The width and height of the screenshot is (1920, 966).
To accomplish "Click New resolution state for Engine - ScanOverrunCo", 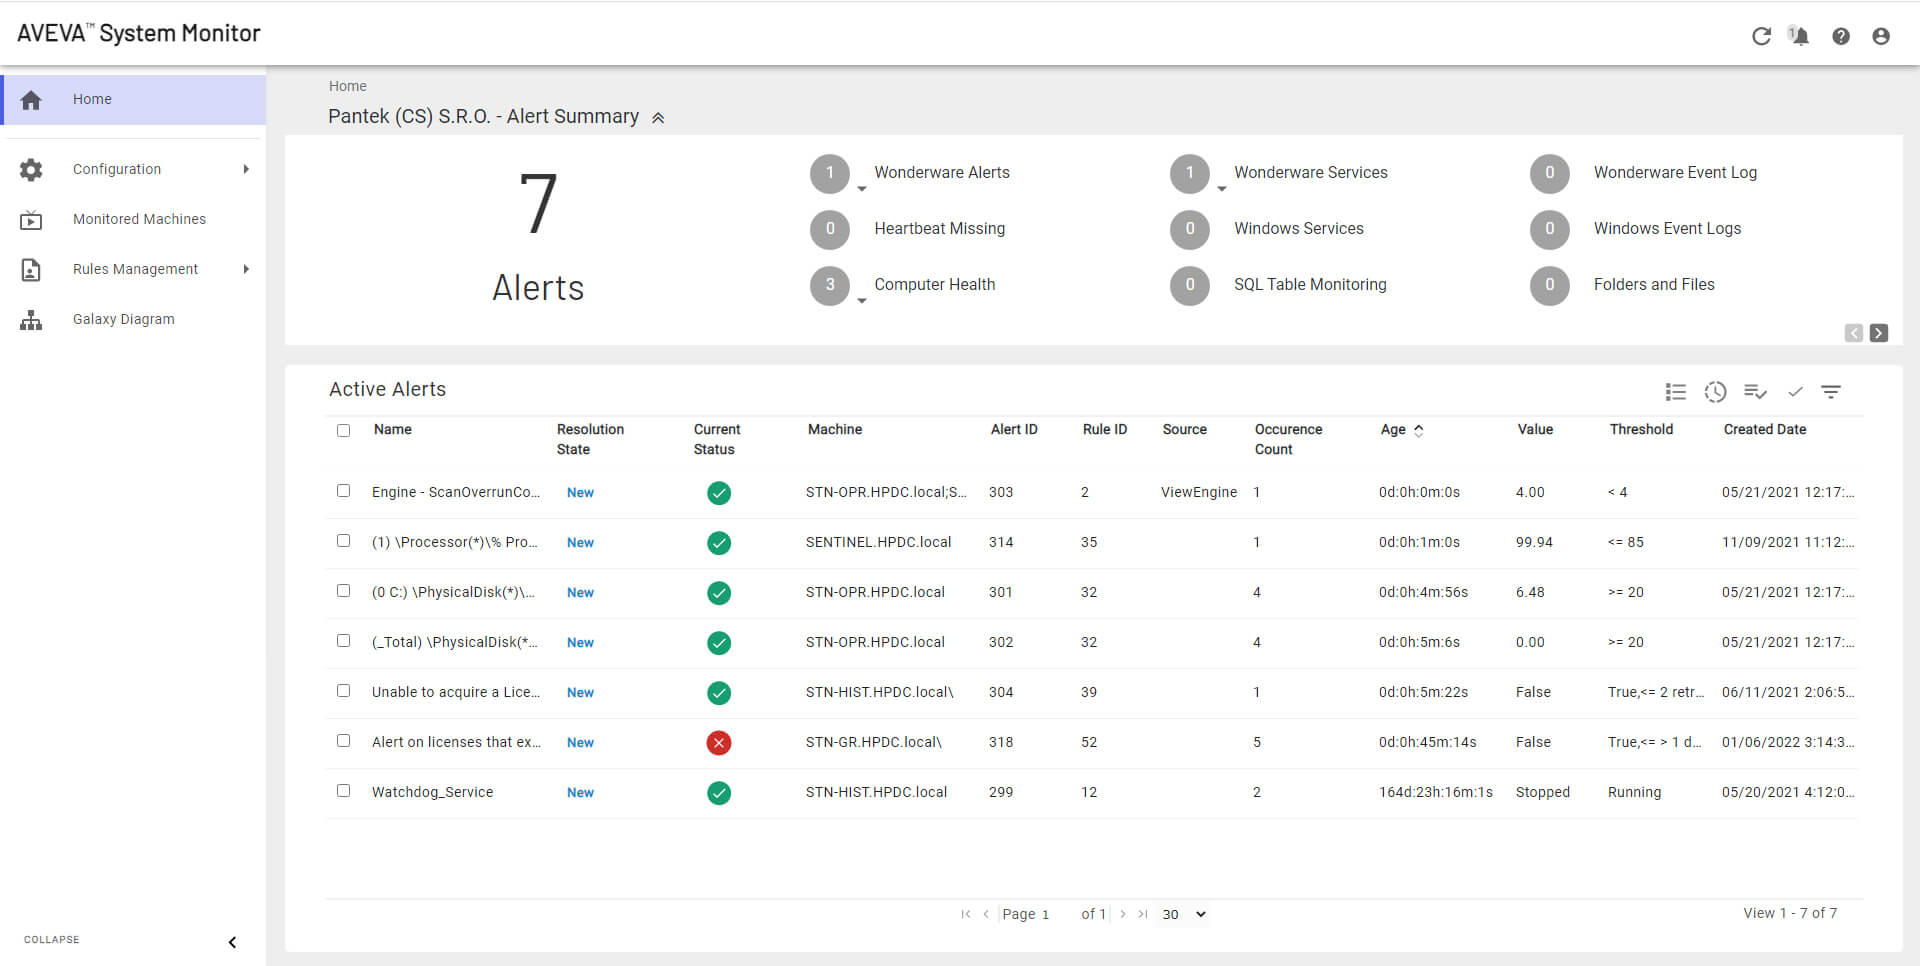I will coord(580,493).
